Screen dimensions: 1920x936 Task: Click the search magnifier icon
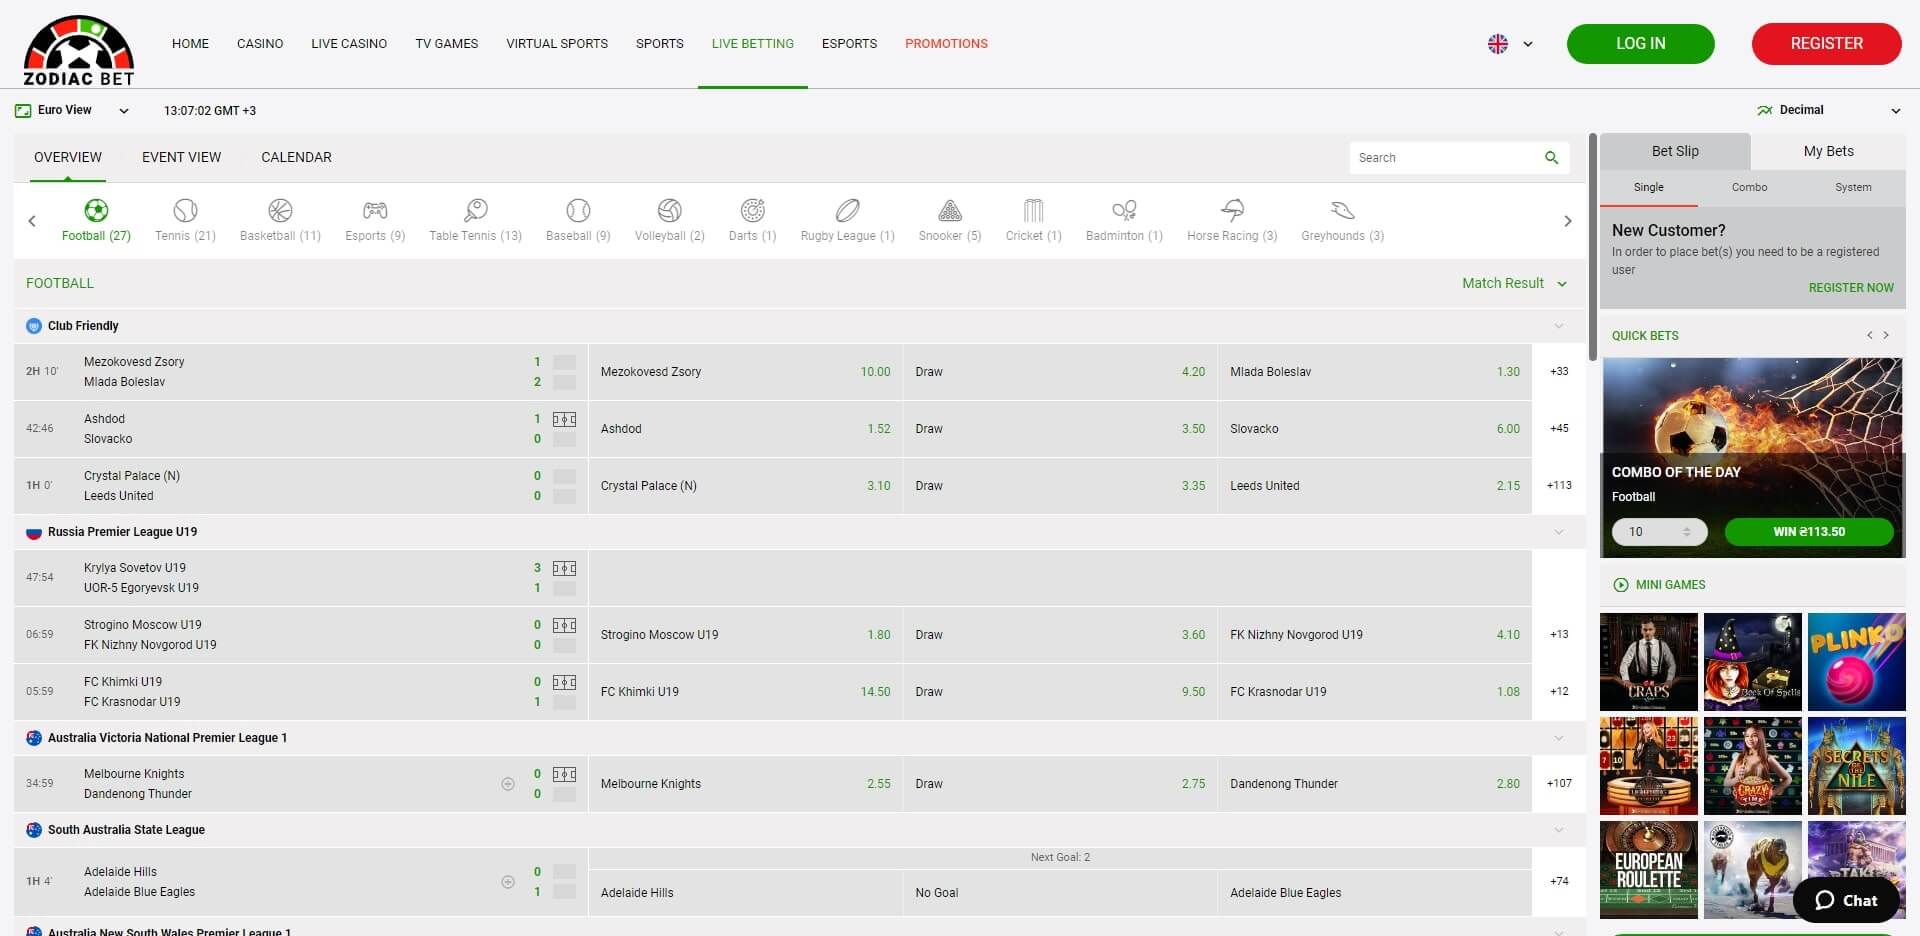pos(1551,157)
